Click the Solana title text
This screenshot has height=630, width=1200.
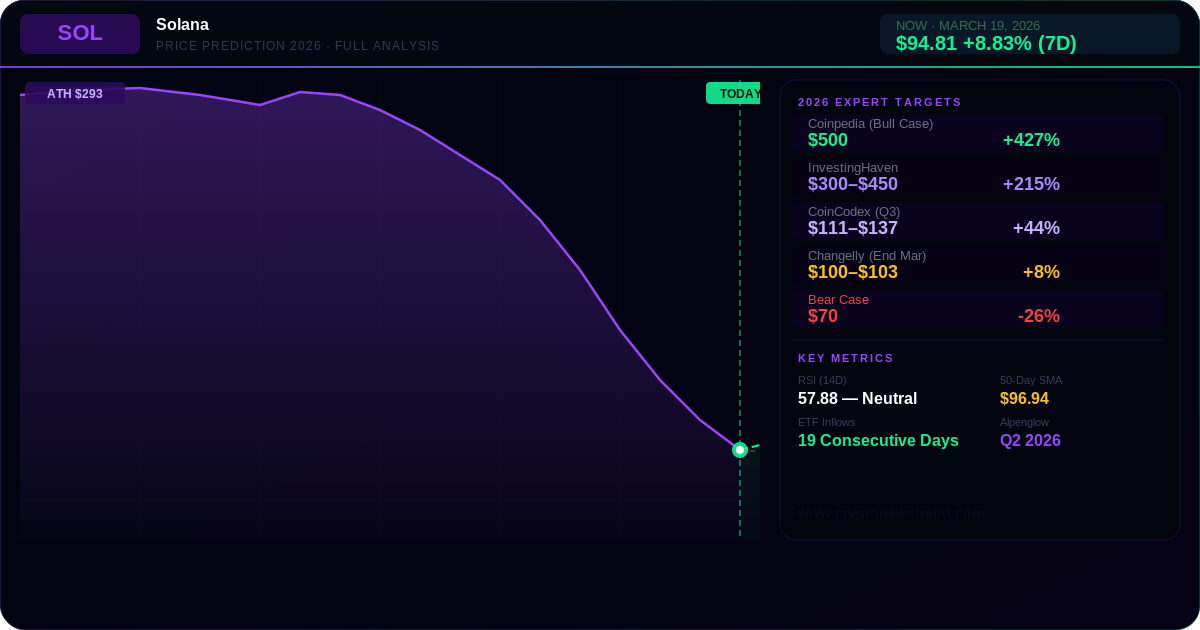click(182, 25)
